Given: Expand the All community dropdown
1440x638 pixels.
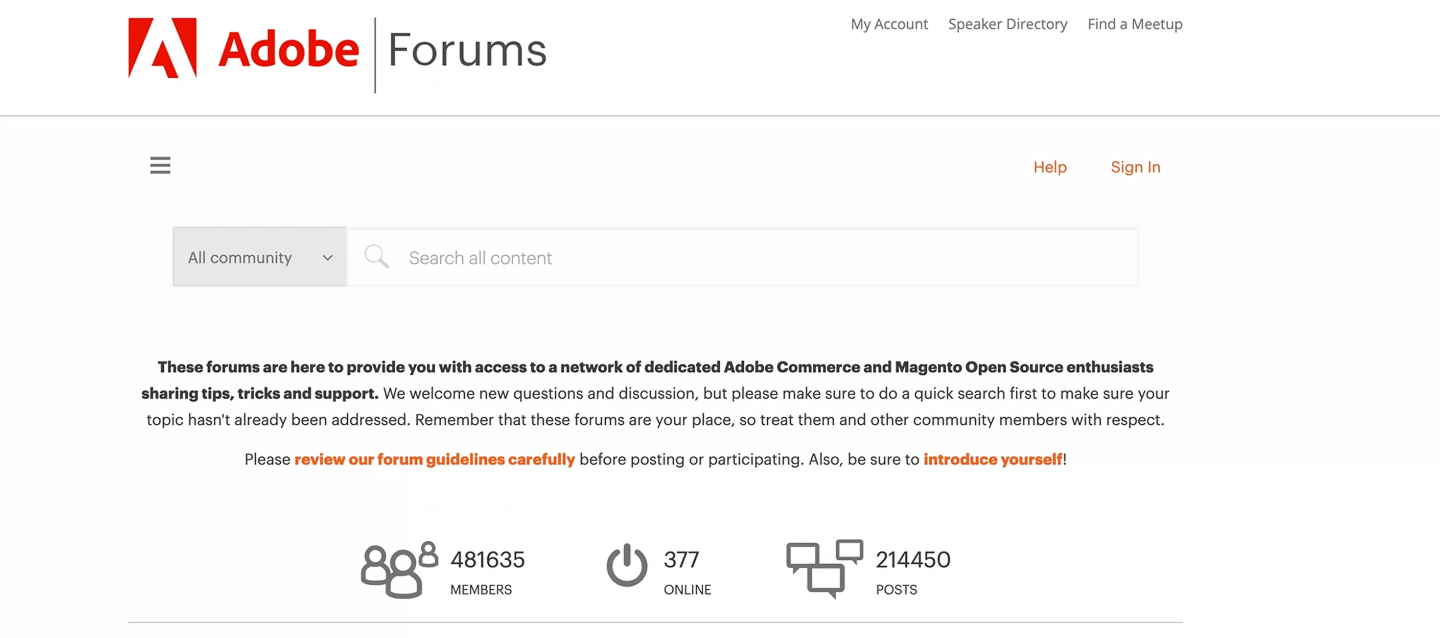Looking at the screenshot, I should 259,257.
